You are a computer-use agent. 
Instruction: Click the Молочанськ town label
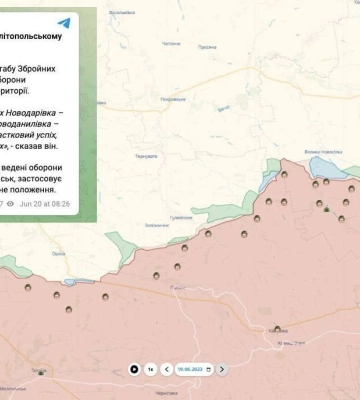pos(13,389)
